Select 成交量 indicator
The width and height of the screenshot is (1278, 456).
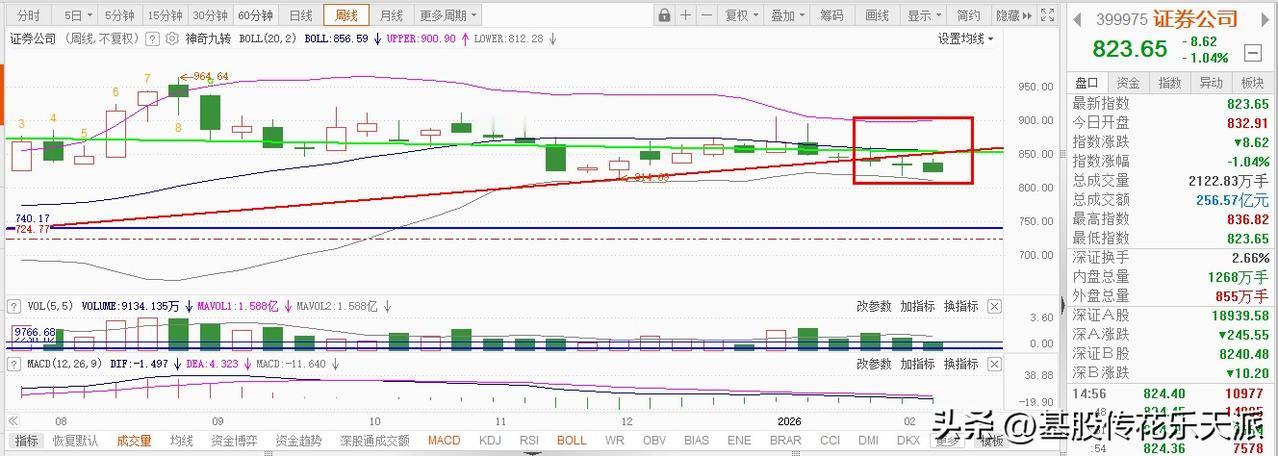pos(134,441)
